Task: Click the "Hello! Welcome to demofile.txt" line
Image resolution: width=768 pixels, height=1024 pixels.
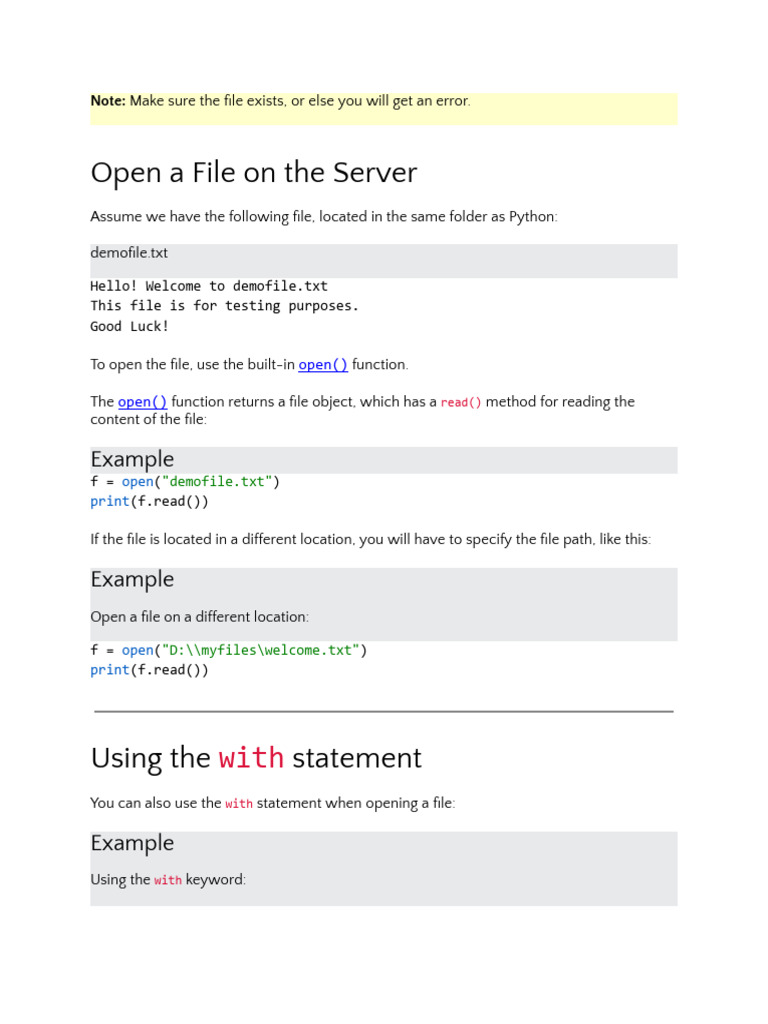Action: (209, 286)
